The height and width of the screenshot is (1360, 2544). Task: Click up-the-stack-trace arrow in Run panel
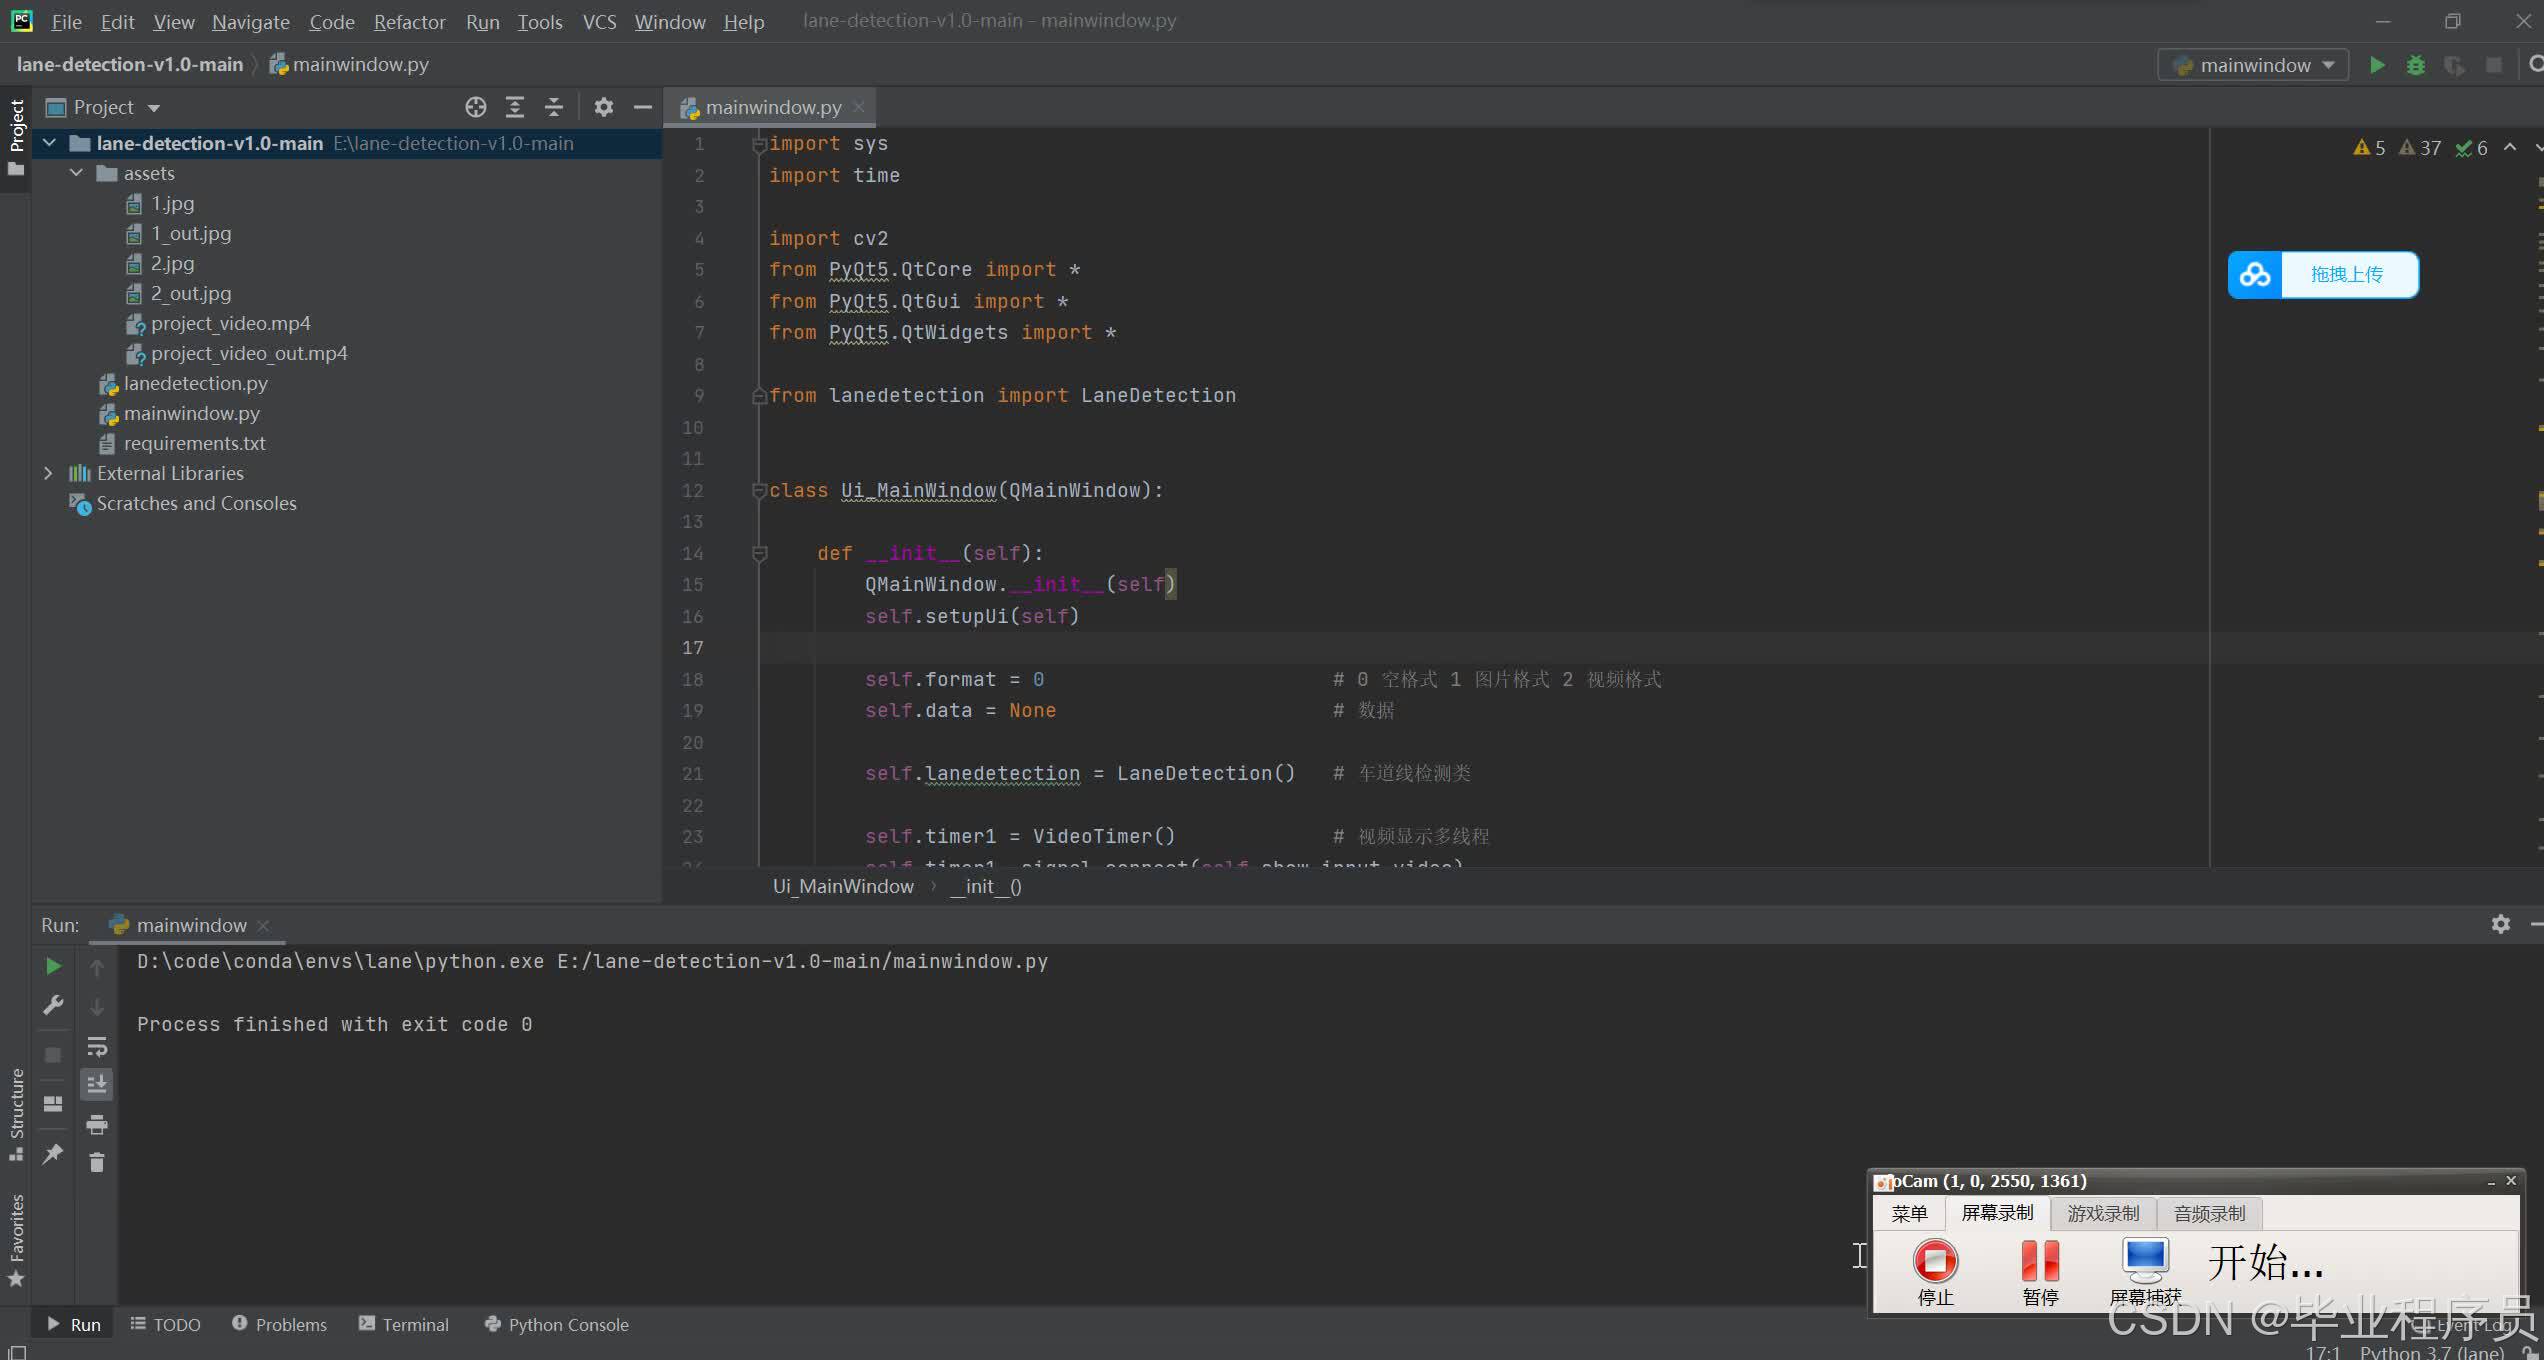pyautogui.click(x=97, y=968)
